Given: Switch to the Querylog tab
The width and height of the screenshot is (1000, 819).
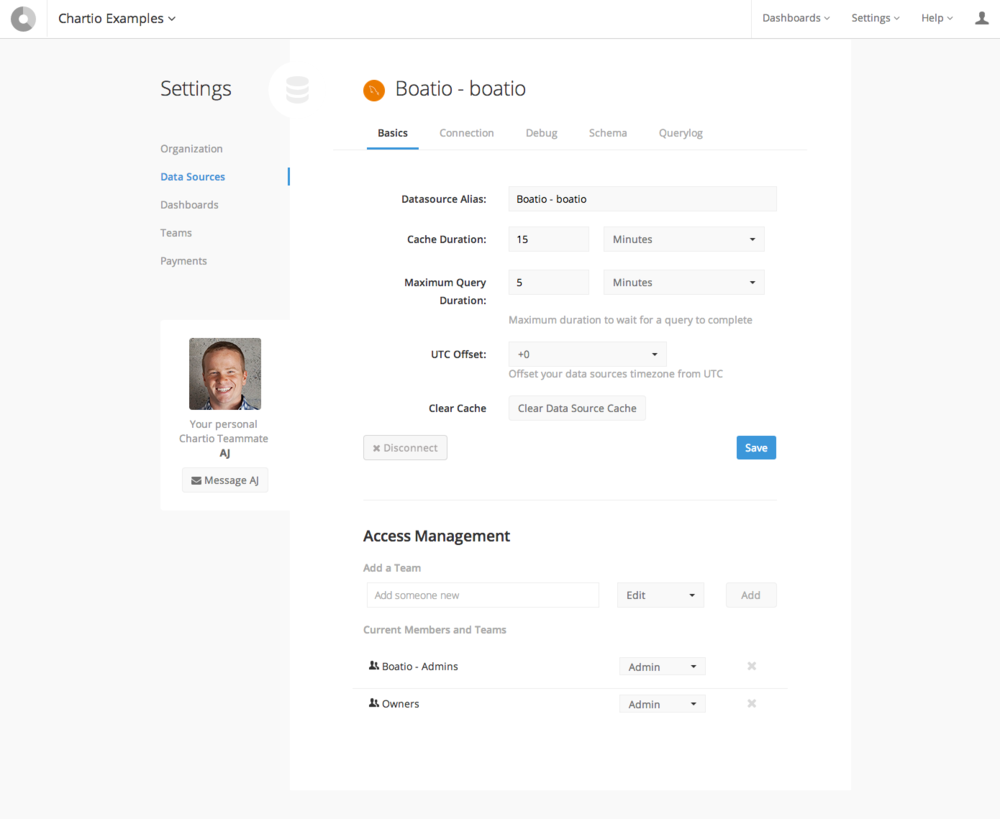Looking at the screenshot, I should pos(680,133).
